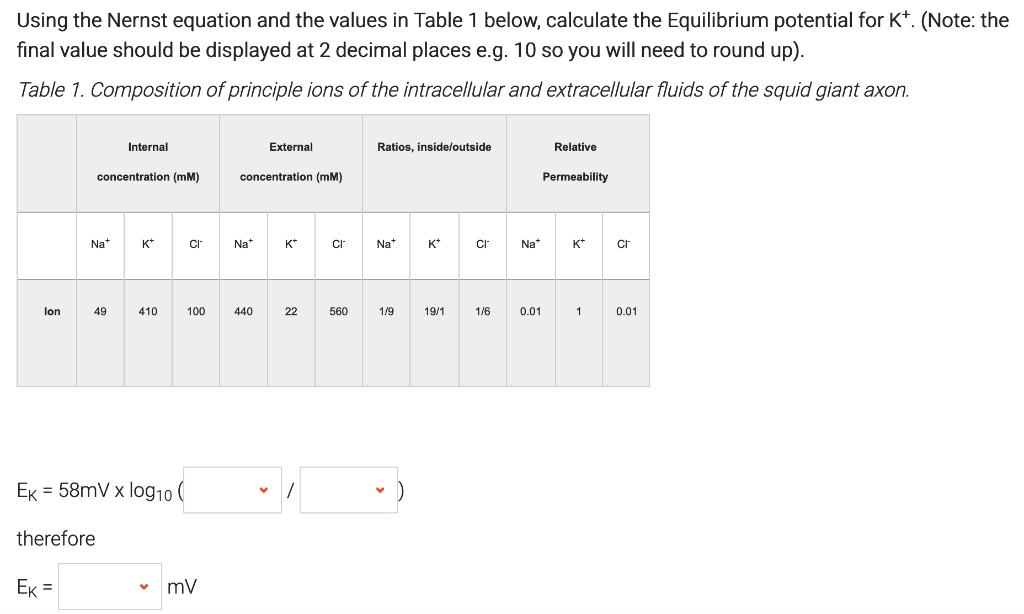The height and width of the screenshot is (614, 1024).
Task: Open the EK answer dropdown above mV
Action: point(109,586)
